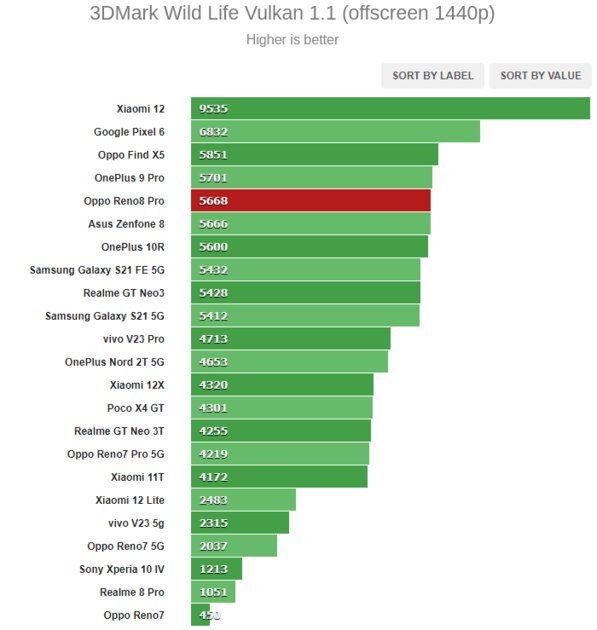Click the red Oppo Reno8 Pro bar
Image resolution: width=597 pixels, height=630 pixels.
point(311,200)
